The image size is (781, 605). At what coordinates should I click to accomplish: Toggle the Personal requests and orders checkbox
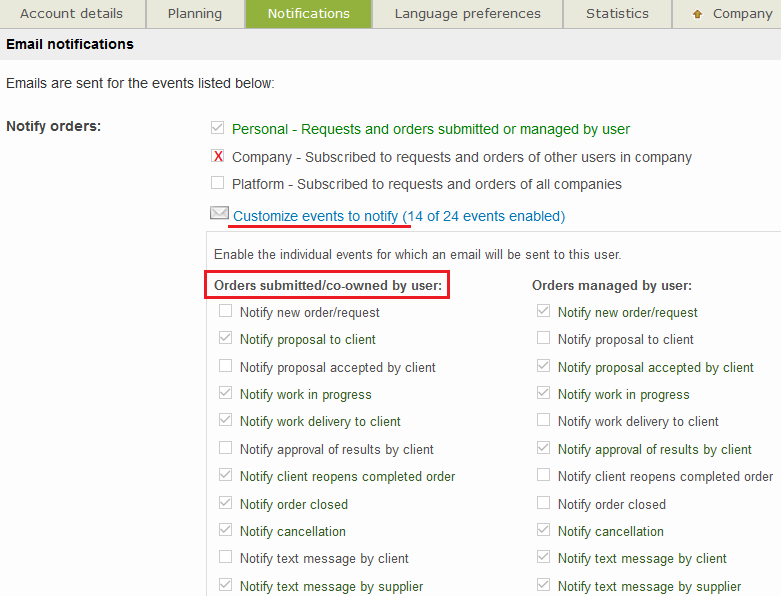(218, 129)
